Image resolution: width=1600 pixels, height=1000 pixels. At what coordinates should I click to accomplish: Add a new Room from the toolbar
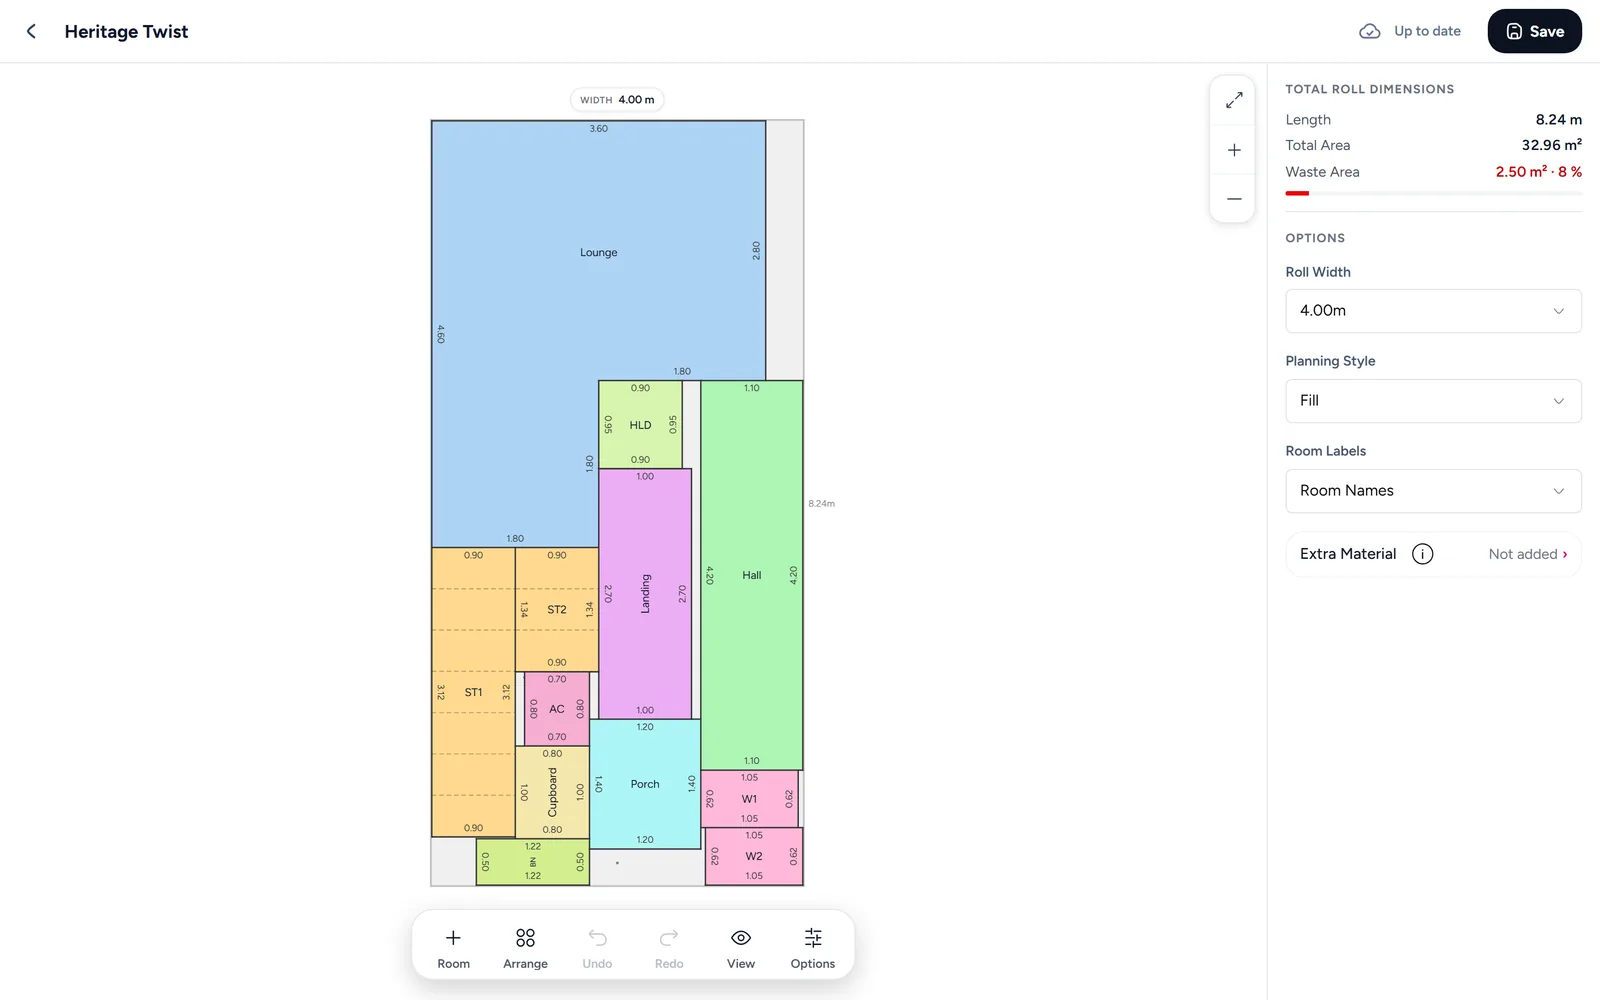coord(453,947)
